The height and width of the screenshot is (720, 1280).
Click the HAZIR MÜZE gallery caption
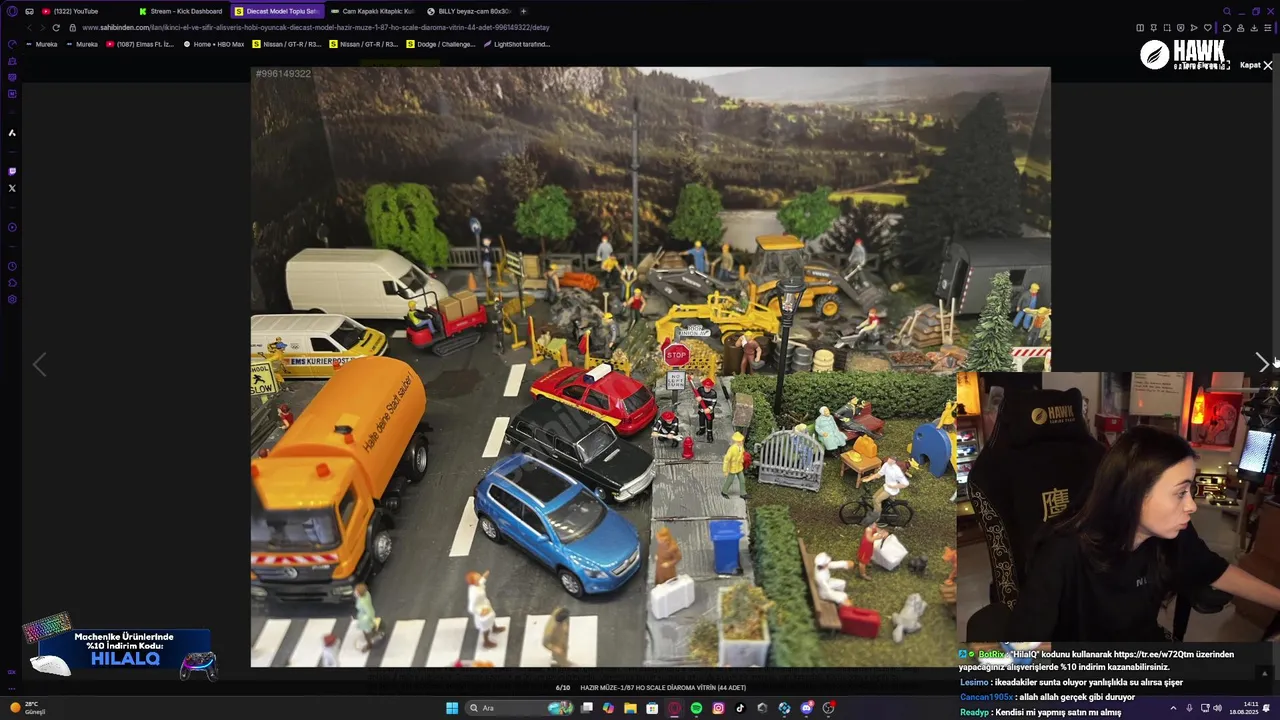663,688
